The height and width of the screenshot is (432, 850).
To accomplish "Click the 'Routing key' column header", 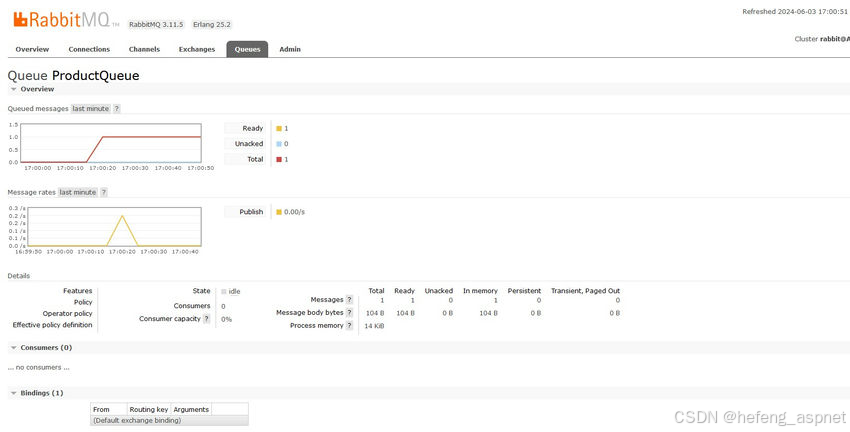I will pos(149,410).
